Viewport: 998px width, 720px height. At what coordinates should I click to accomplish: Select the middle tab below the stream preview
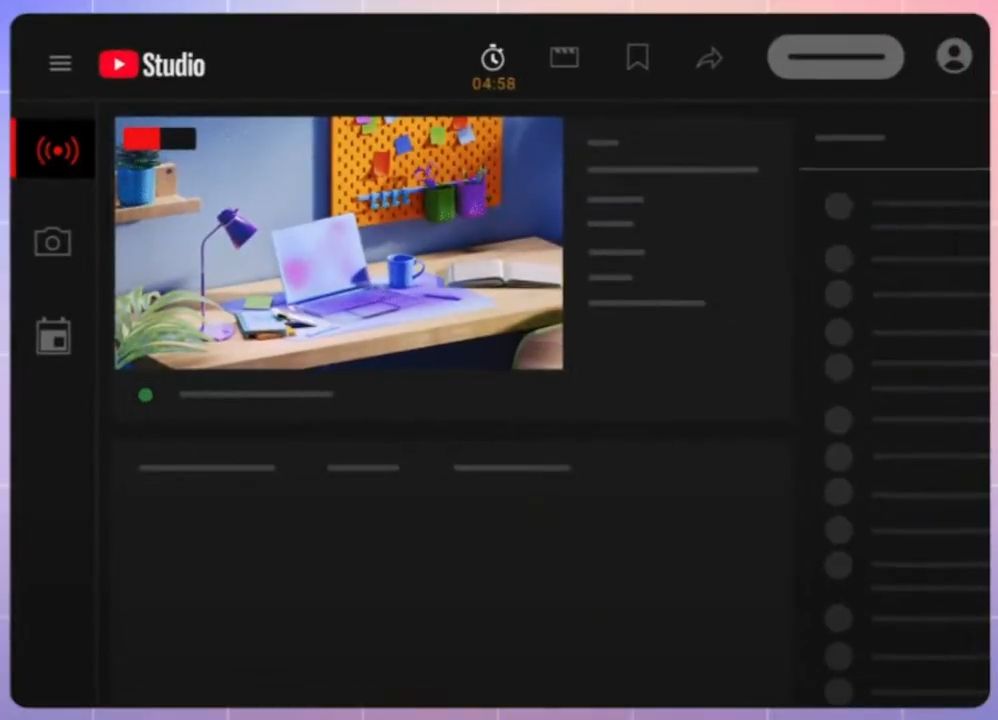[363, 468]
